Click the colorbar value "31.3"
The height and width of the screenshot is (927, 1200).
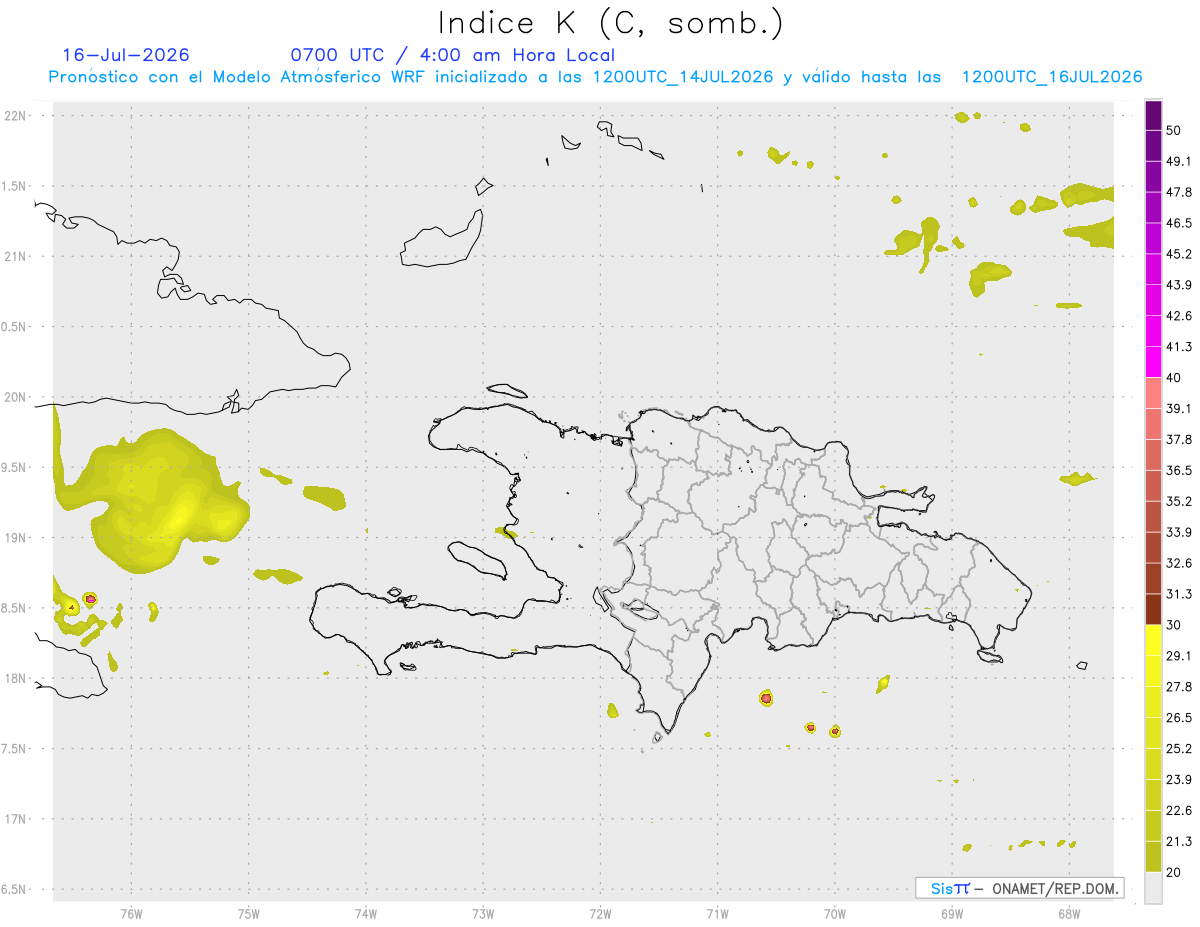tap(1180, 594)
